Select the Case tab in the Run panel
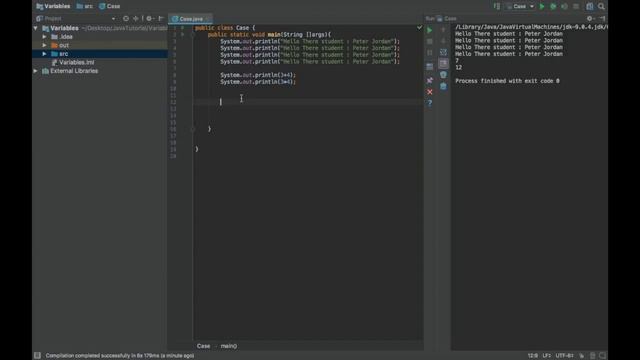This screenshot has width=640, height=360. tap(447, 18)
